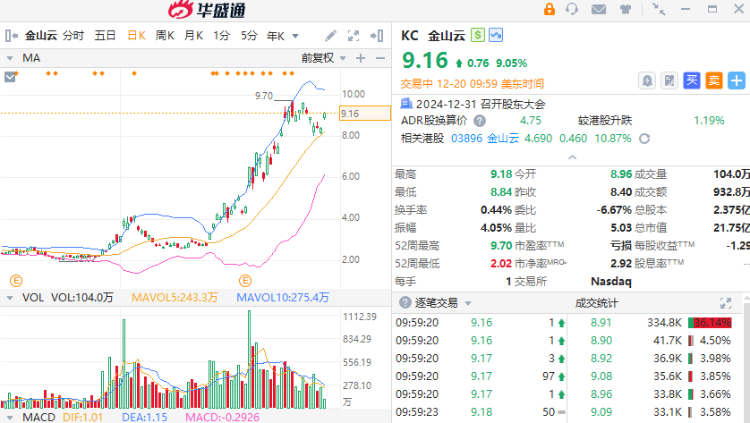Click the orange 卖 sell button
The height and width of the screenshot is (423, 750).
[714, 80]
